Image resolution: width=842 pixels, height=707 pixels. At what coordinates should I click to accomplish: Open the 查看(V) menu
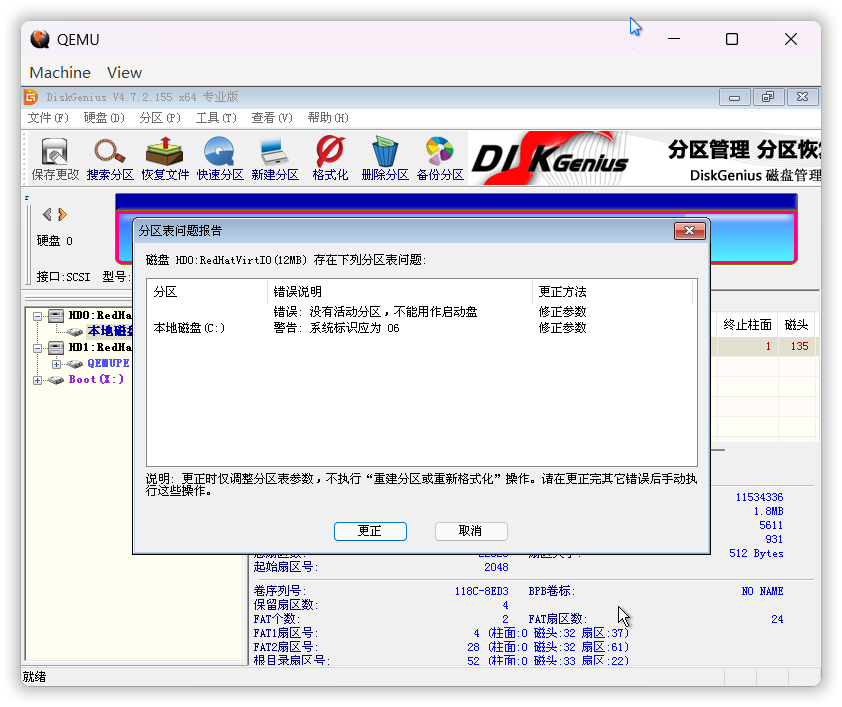tap(272, 118)
